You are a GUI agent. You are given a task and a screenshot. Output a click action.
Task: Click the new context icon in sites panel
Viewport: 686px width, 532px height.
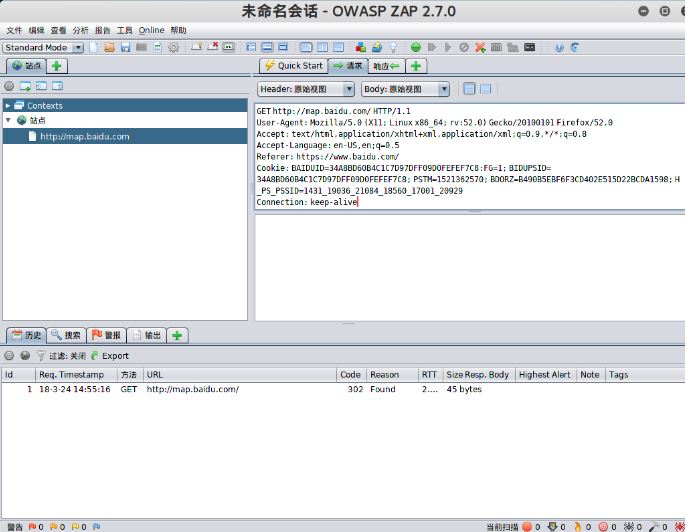coord(25,86)
